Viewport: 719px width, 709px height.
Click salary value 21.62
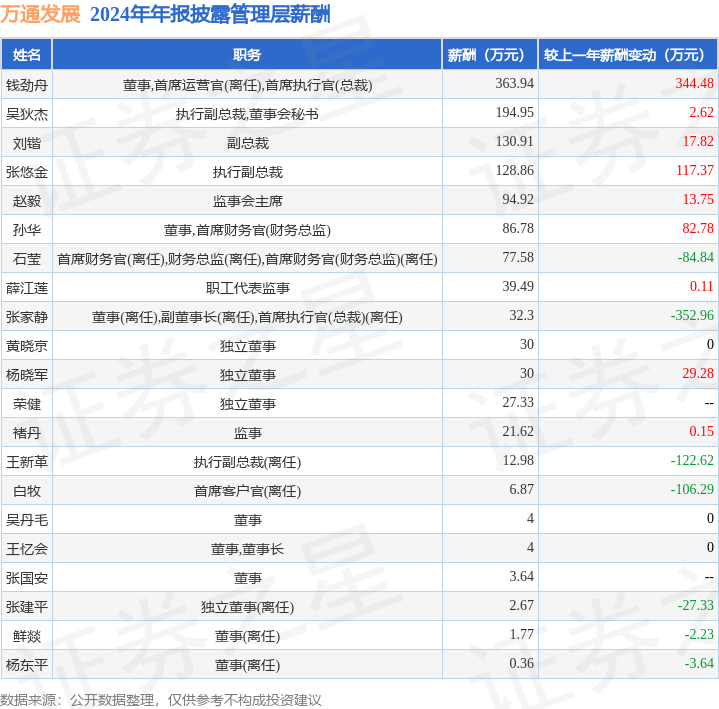(x=518, y=432)
